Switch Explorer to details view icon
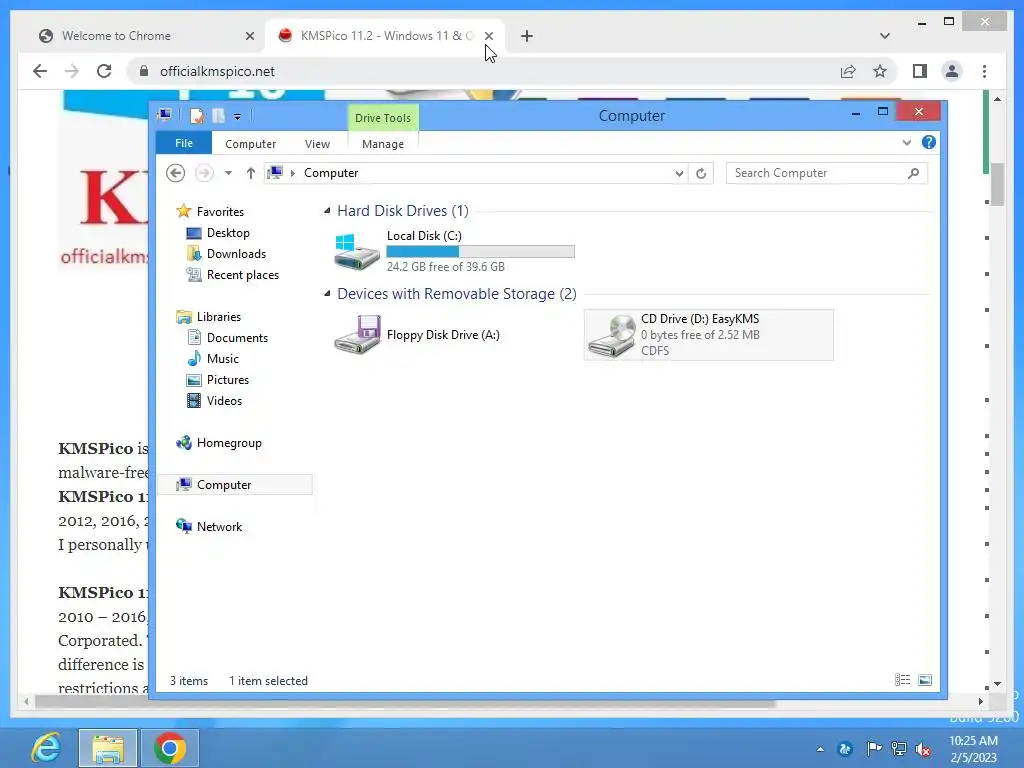Screen dimensions: 1024x768 903,680
